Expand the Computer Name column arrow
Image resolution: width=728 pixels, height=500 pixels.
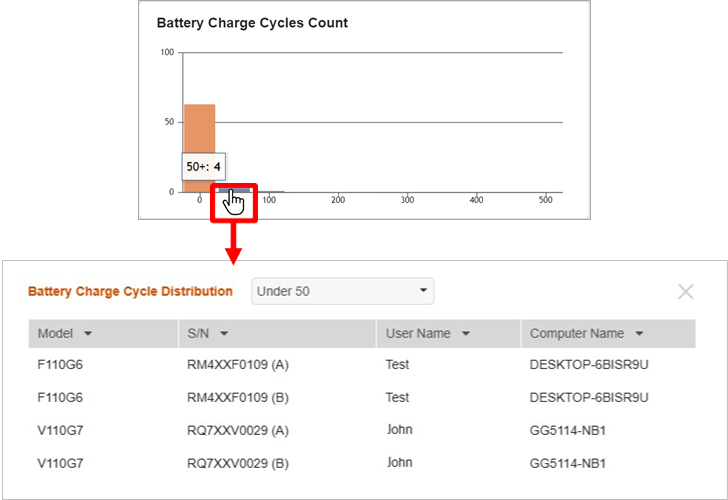tap(639, 334)
